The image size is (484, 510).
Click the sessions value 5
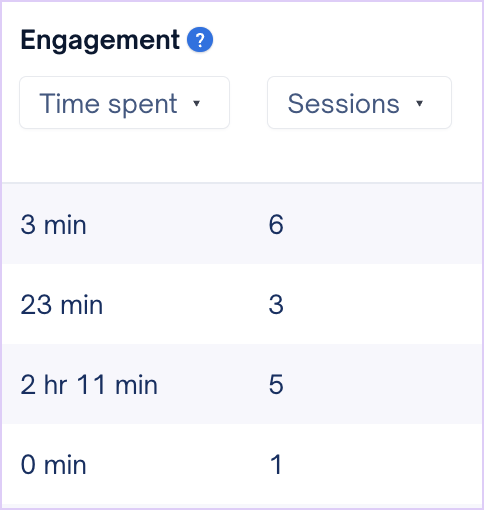(276, 385)
